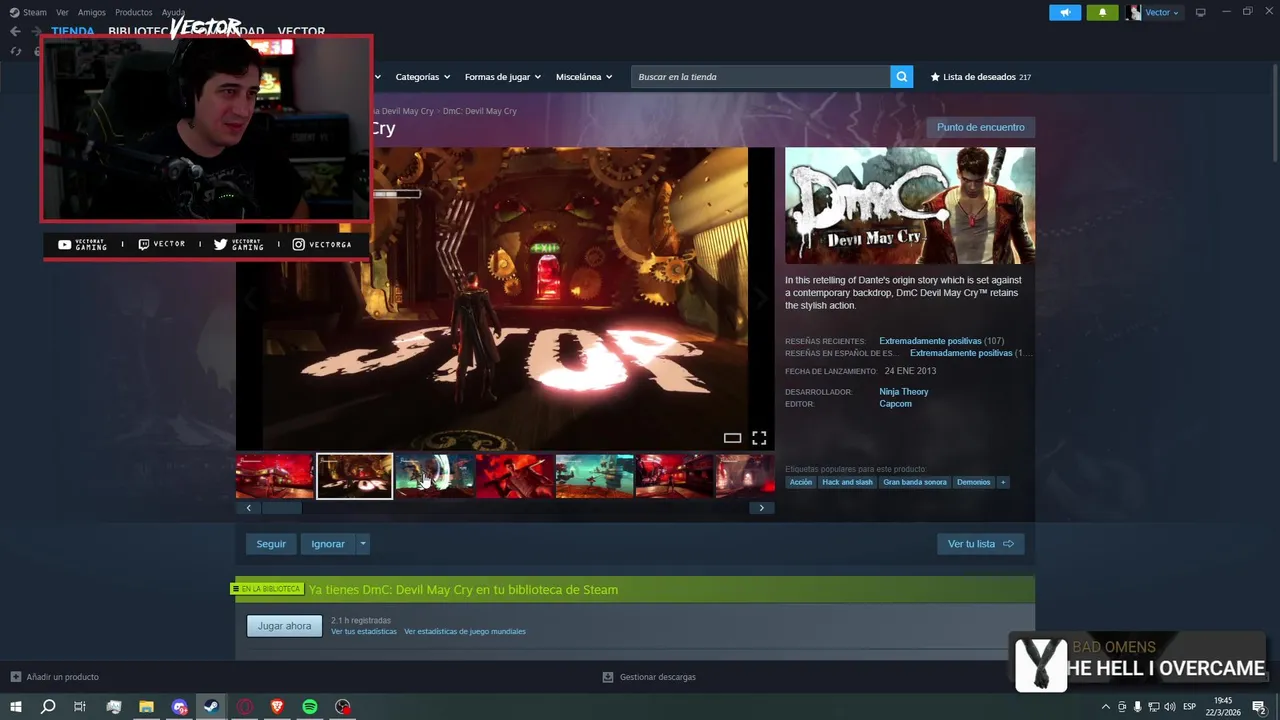This screenshot has height=720, width=1280.
Task: Select the fifth teal screenshot thumbnail
Action: 595,476
